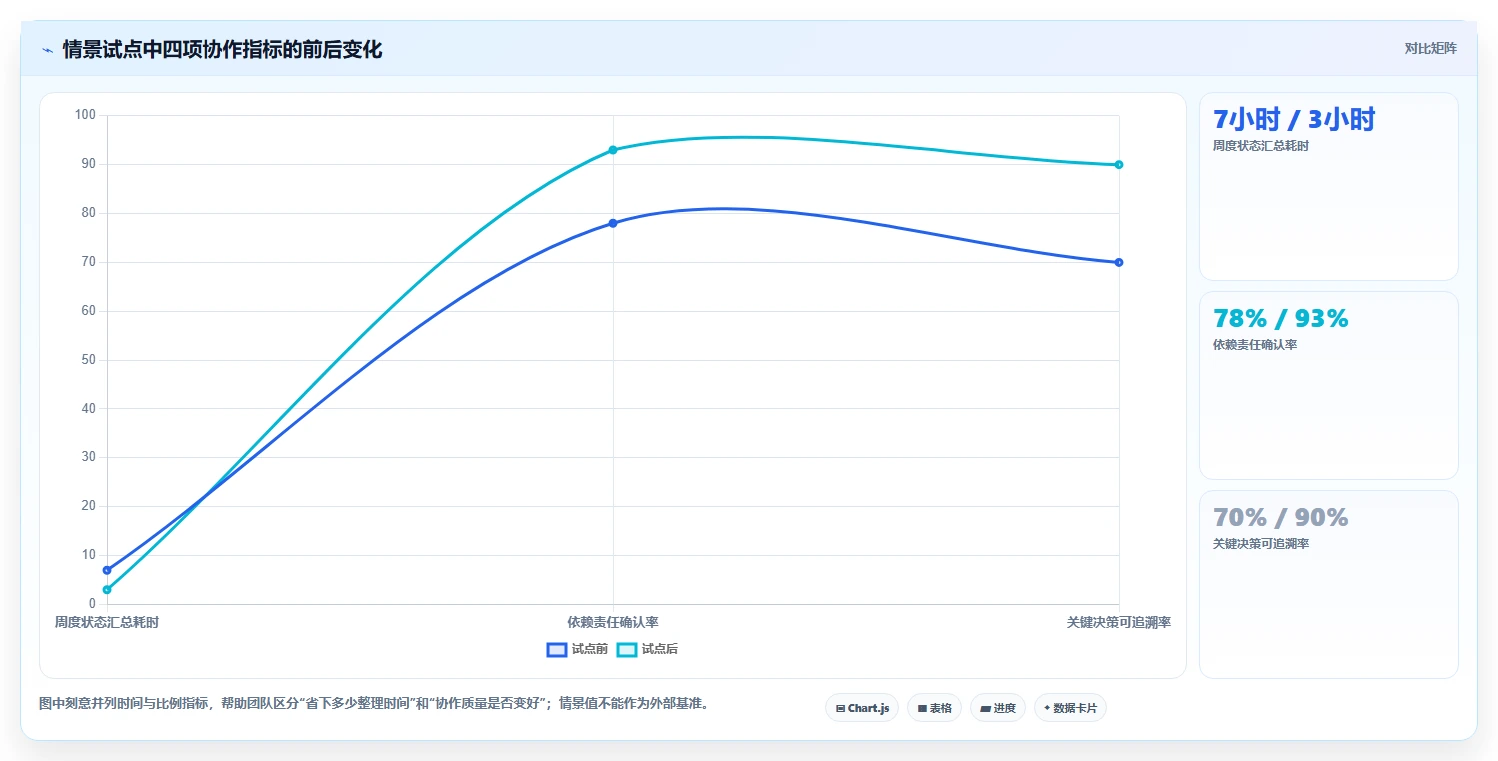Open the 78% / 93% data card
Image resolution: width=1498 pixels, height=761 pixels.
point(1329,386)
